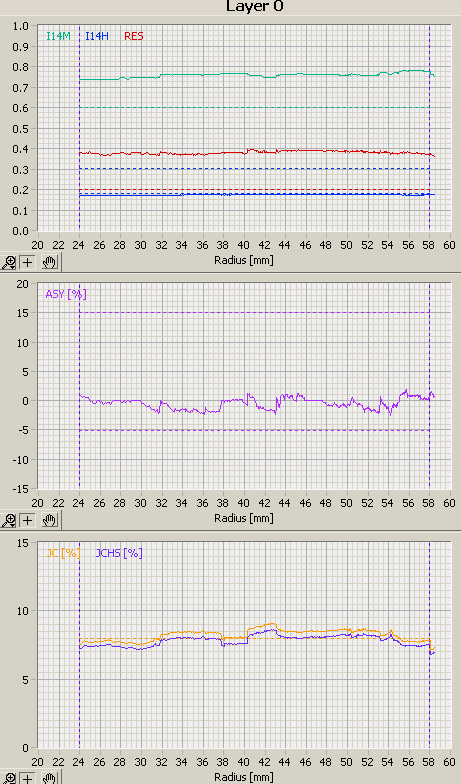Choose the pan hand tool under the RES chart
The image size is (461, 784).
point(49,262)
